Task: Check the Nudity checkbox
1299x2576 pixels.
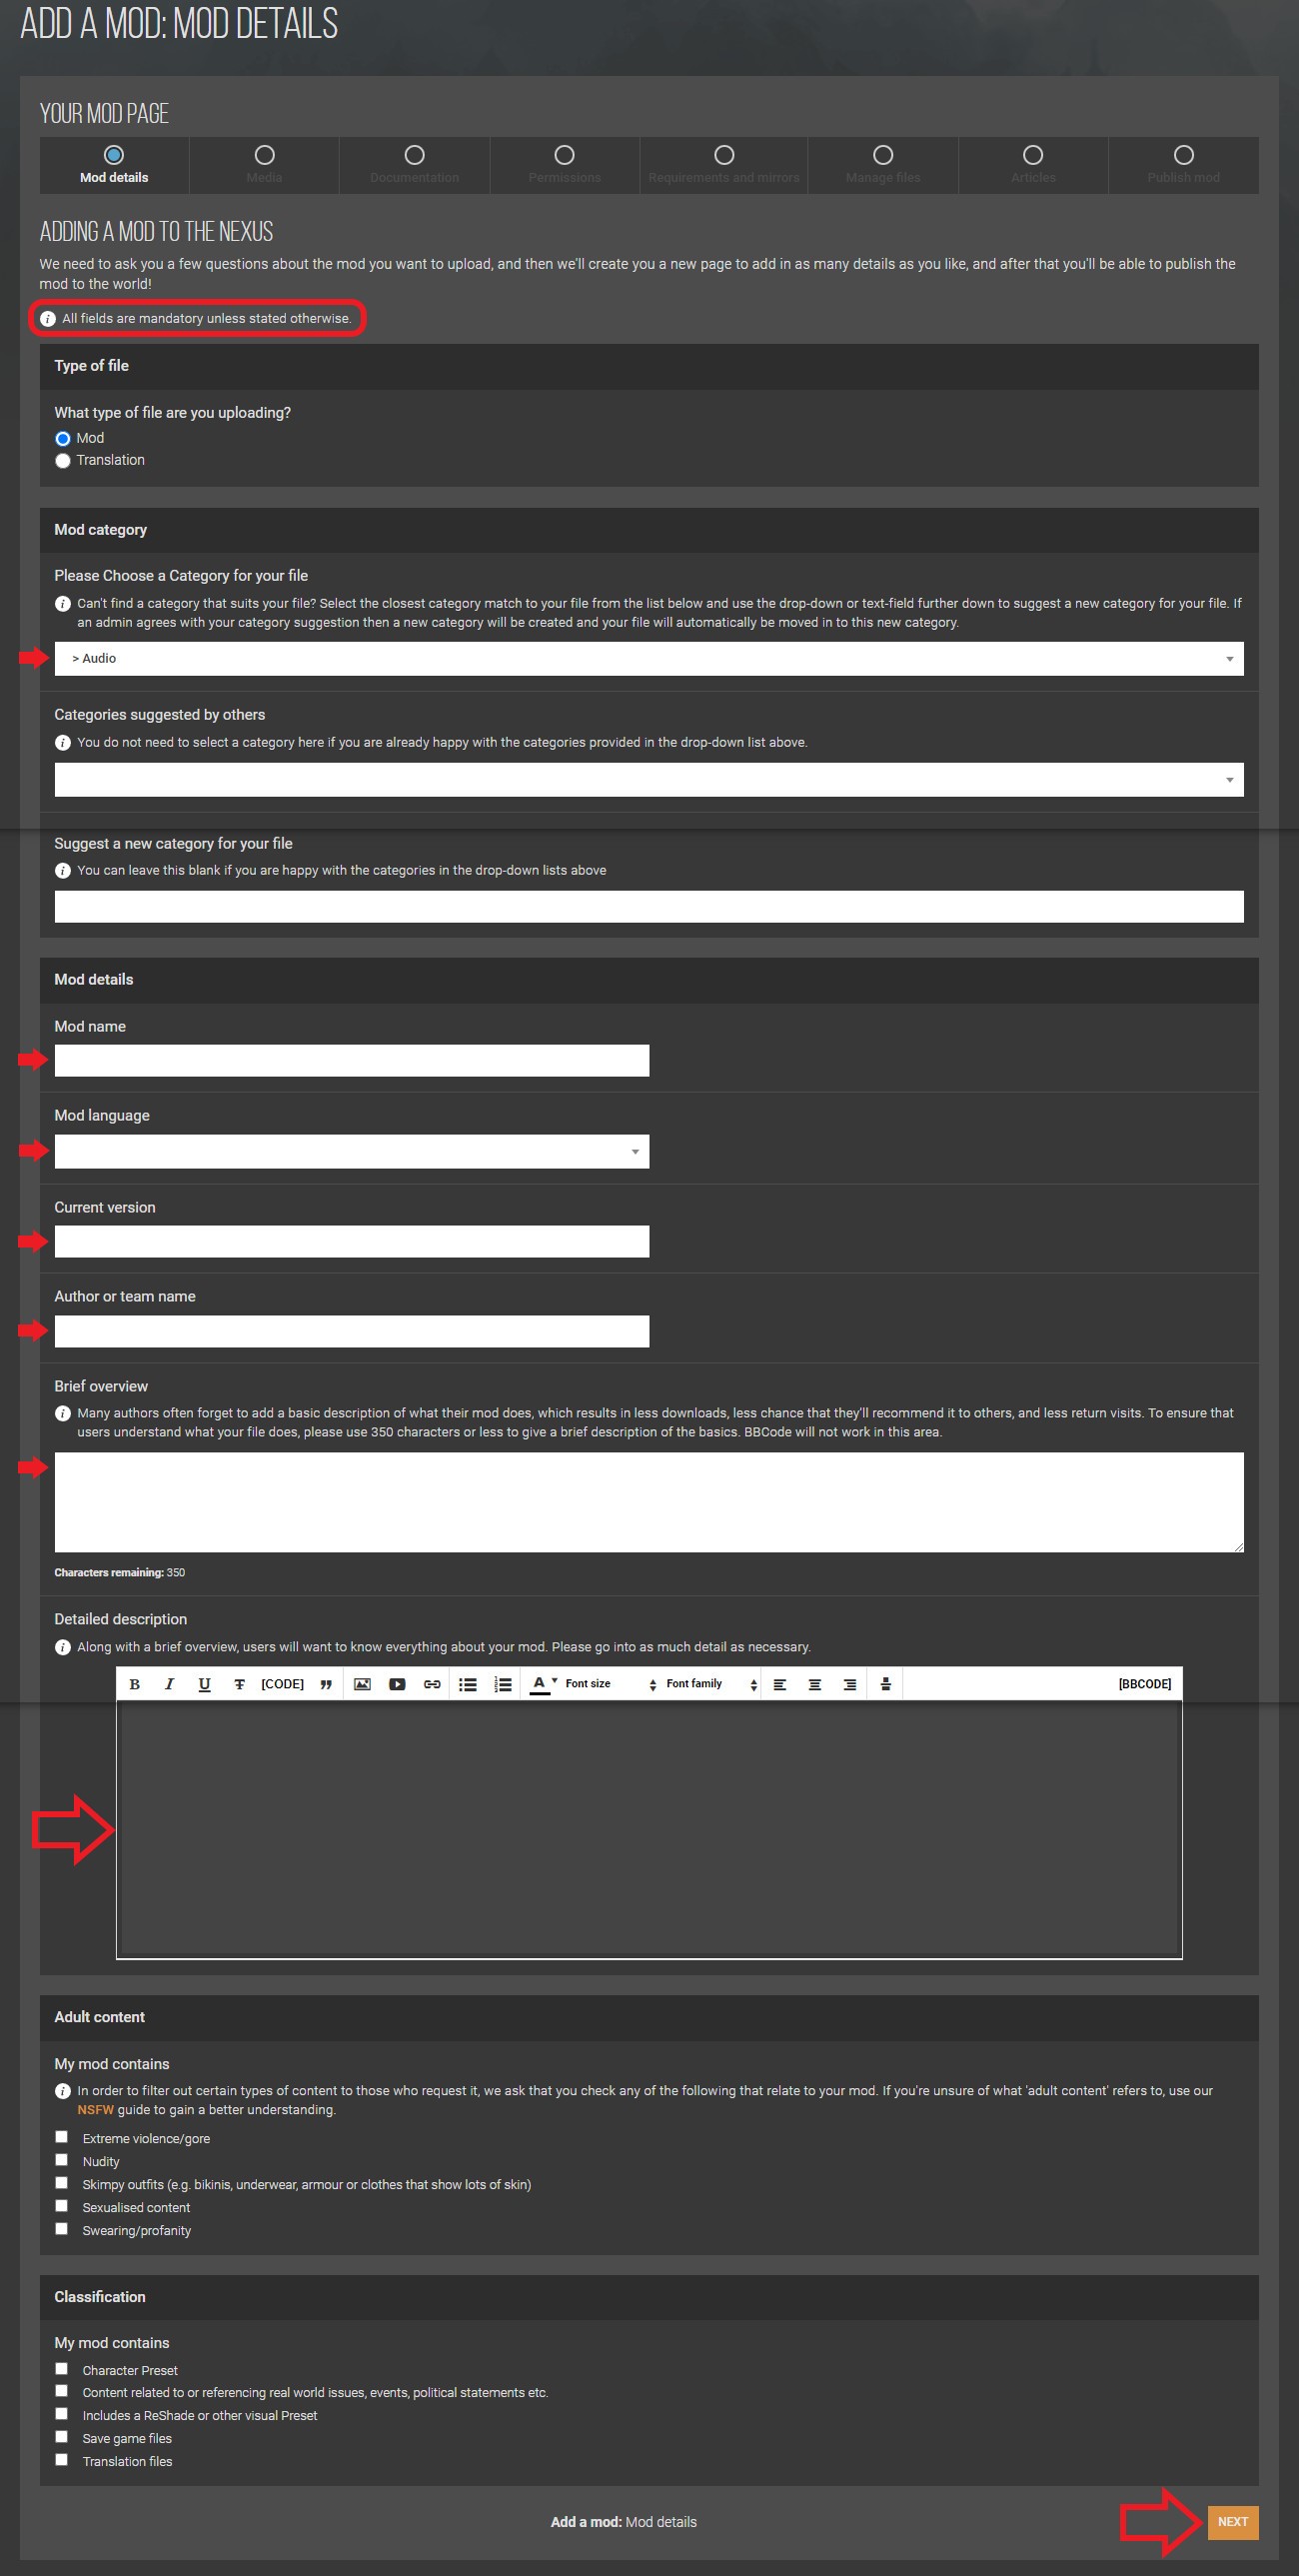Action: point(62,2160)
